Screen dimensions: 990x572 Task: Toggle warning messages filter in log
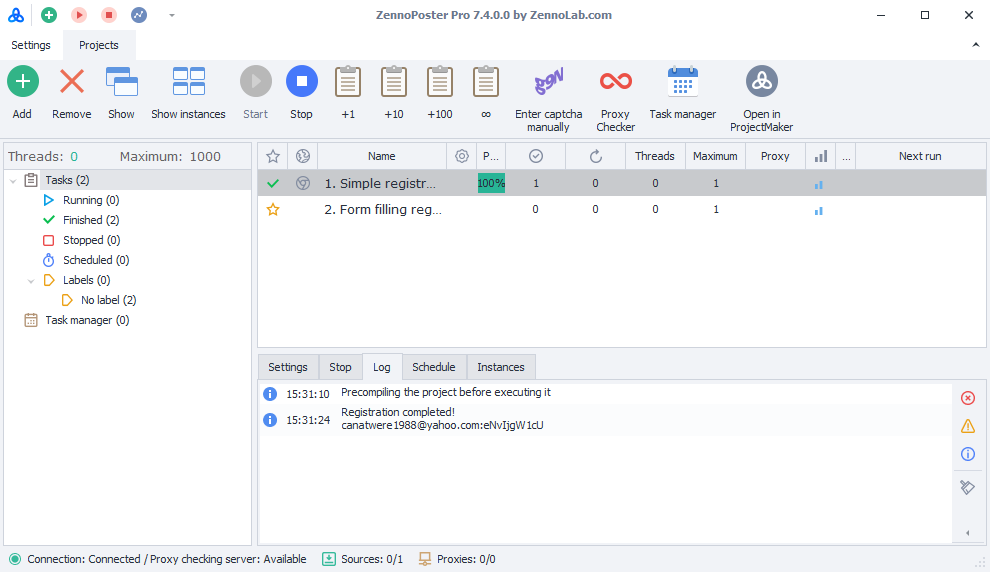click(967, 426)
